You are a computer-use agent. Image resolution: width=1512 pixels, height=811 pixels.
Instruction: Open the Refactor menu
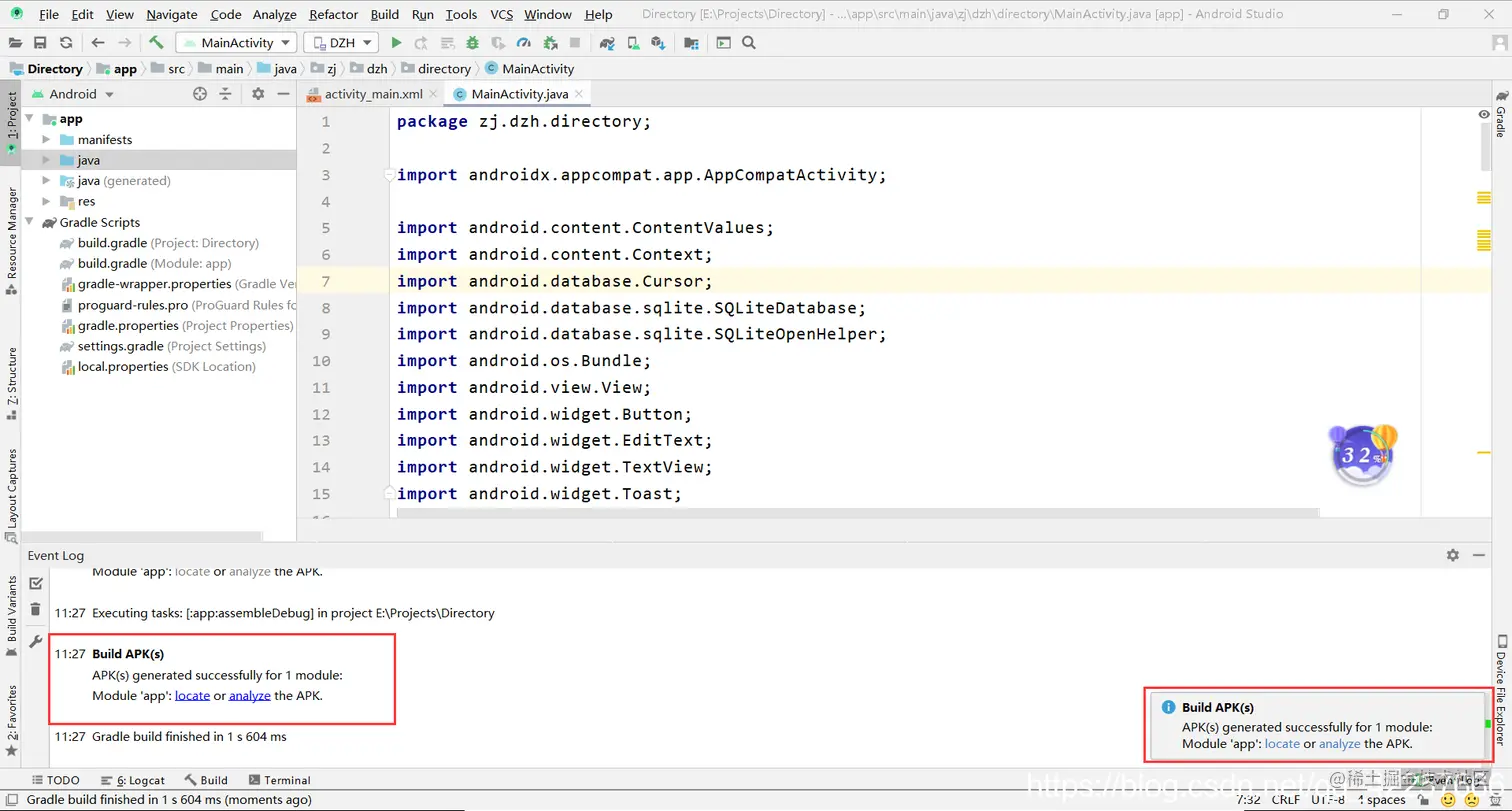tap(333, 15)
